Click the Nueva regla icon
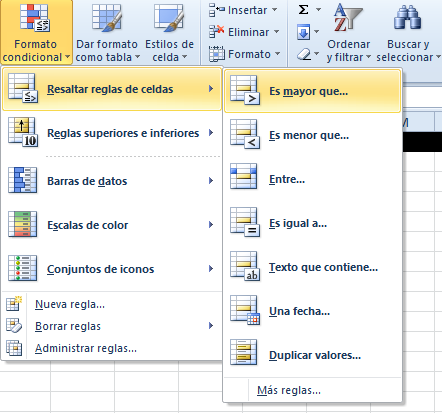The image size is (442, 413). [x=14, y=303]
